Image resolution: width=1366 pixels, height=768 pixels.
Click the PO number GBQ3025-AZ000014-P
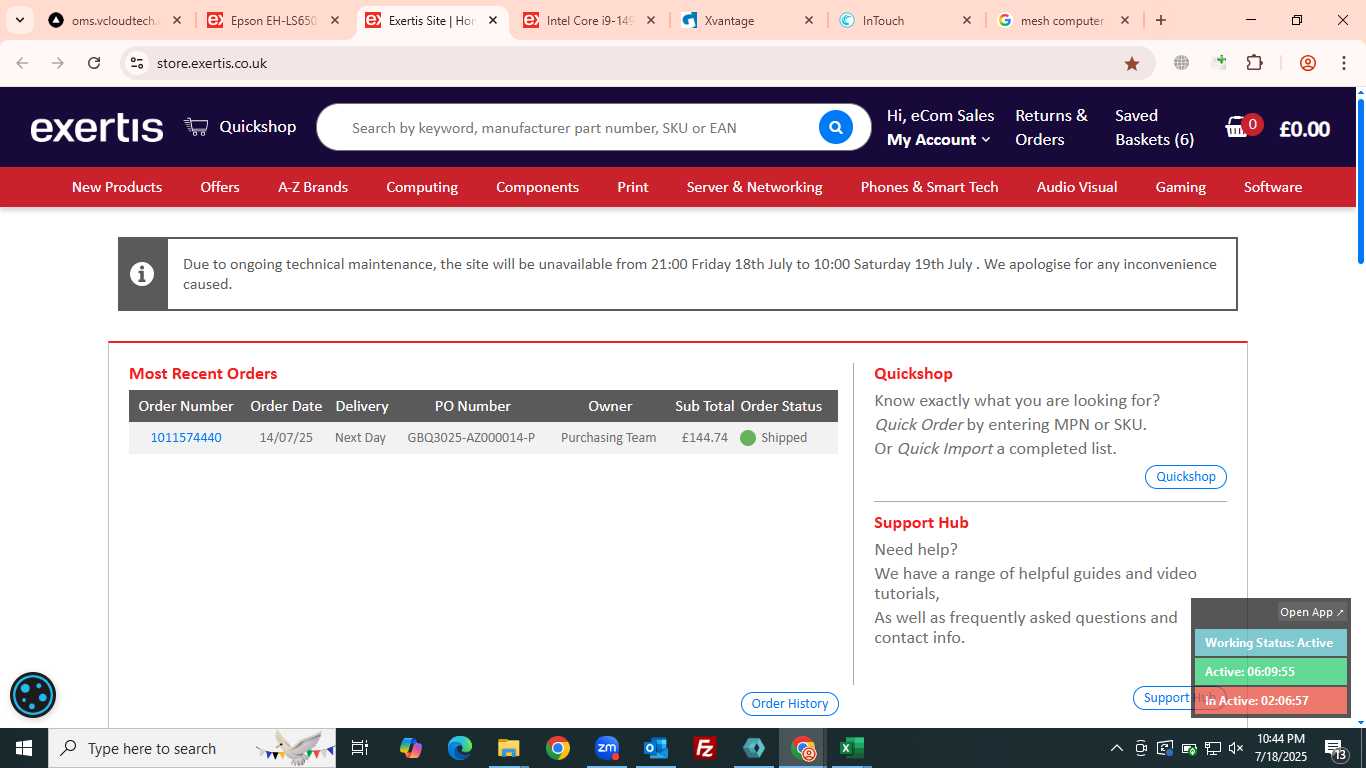pos(471,438)
